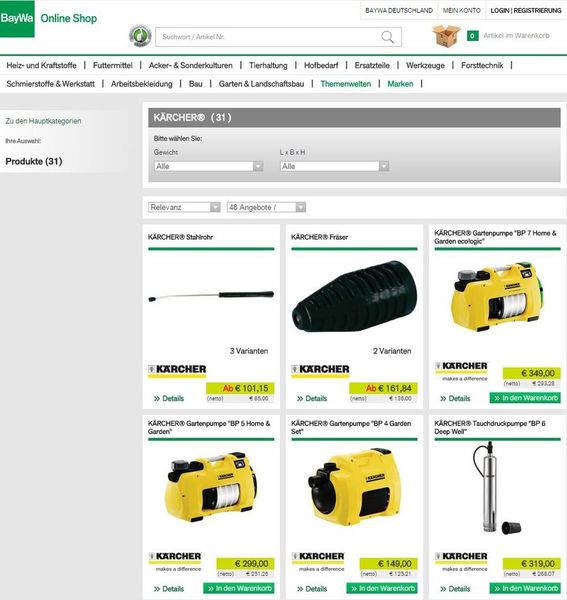The image size is (567, 600).
Task: Click the BayWa logo
Action: [17, 18]
